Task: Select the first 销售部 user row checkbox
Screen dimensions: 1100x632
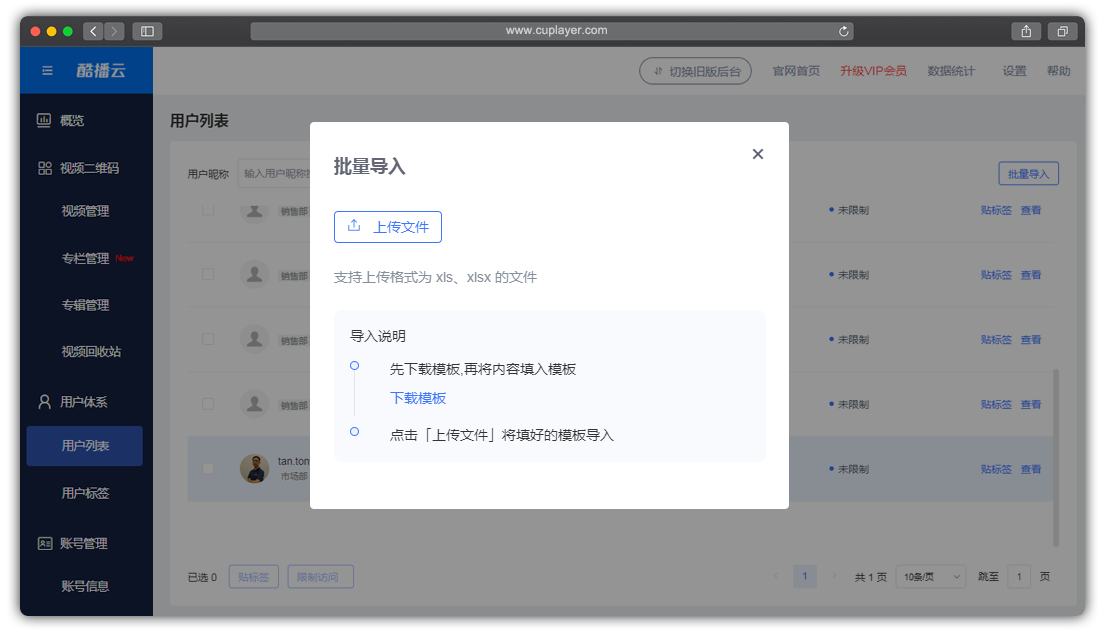Action: point(208,209)
